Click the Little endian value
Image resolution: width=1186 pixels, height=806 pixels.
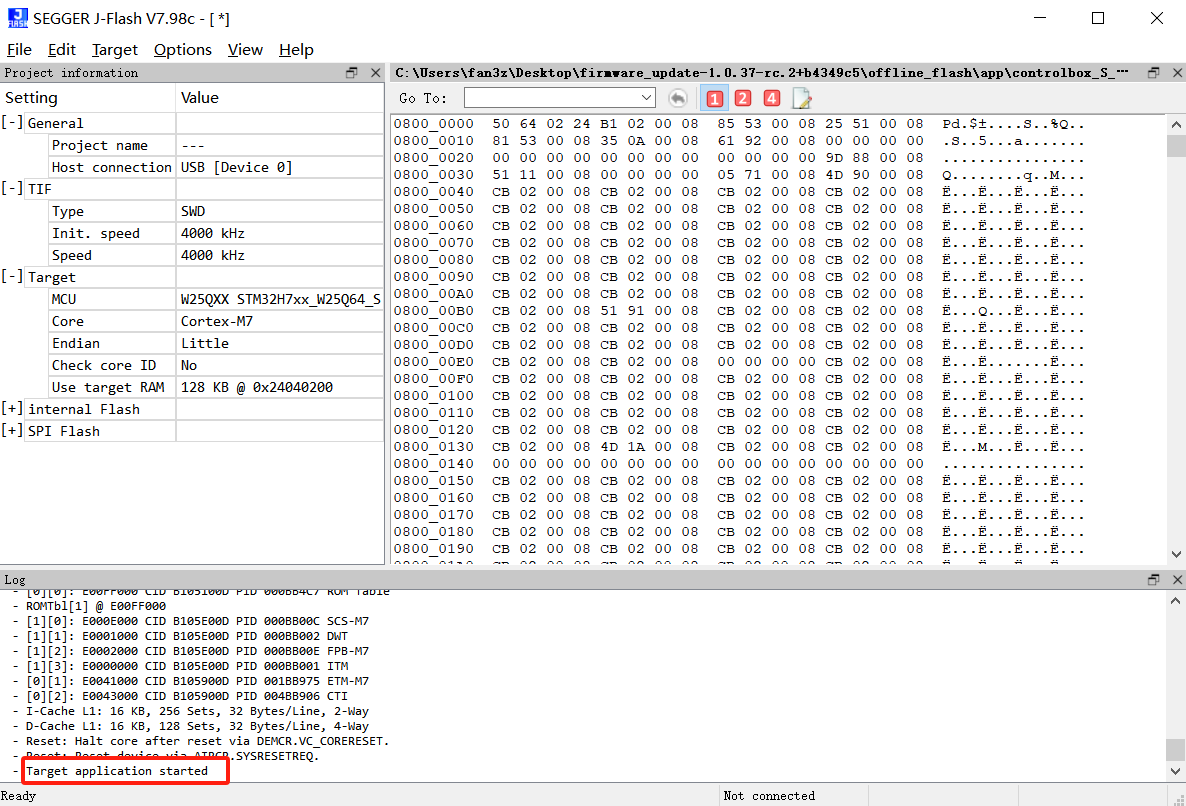[204, 343]
